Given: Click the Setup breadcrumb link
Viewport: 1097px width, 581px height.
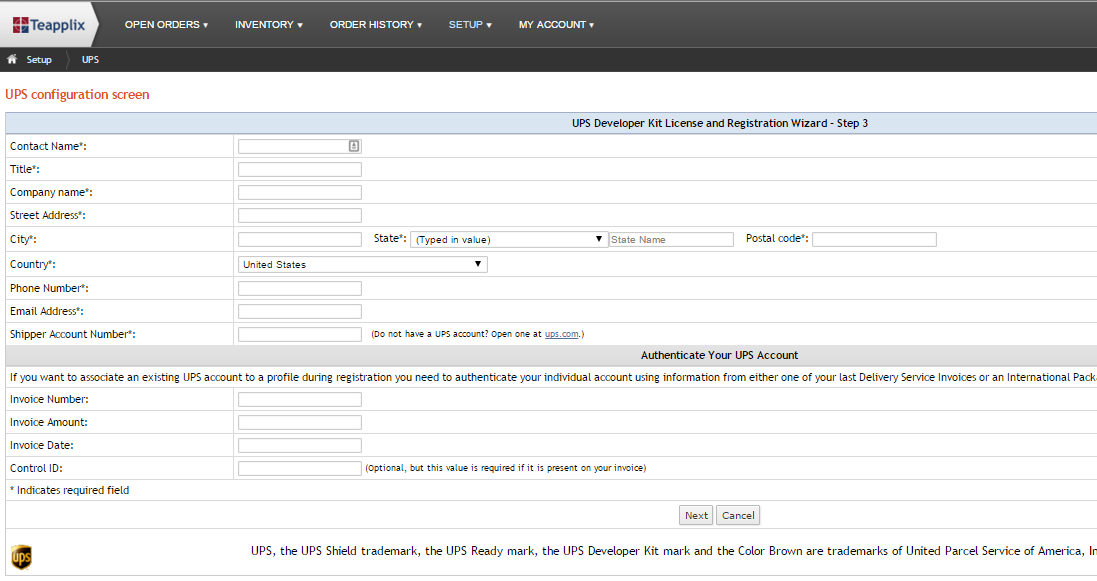Looking at the screenshot, I should click(39, 60).
